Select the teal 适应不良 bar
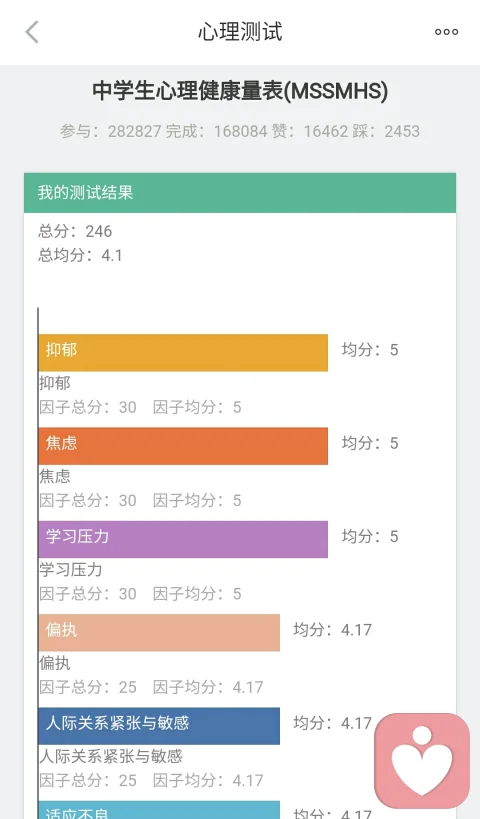This screenshot has height=819, width=480. click(159, 810)
